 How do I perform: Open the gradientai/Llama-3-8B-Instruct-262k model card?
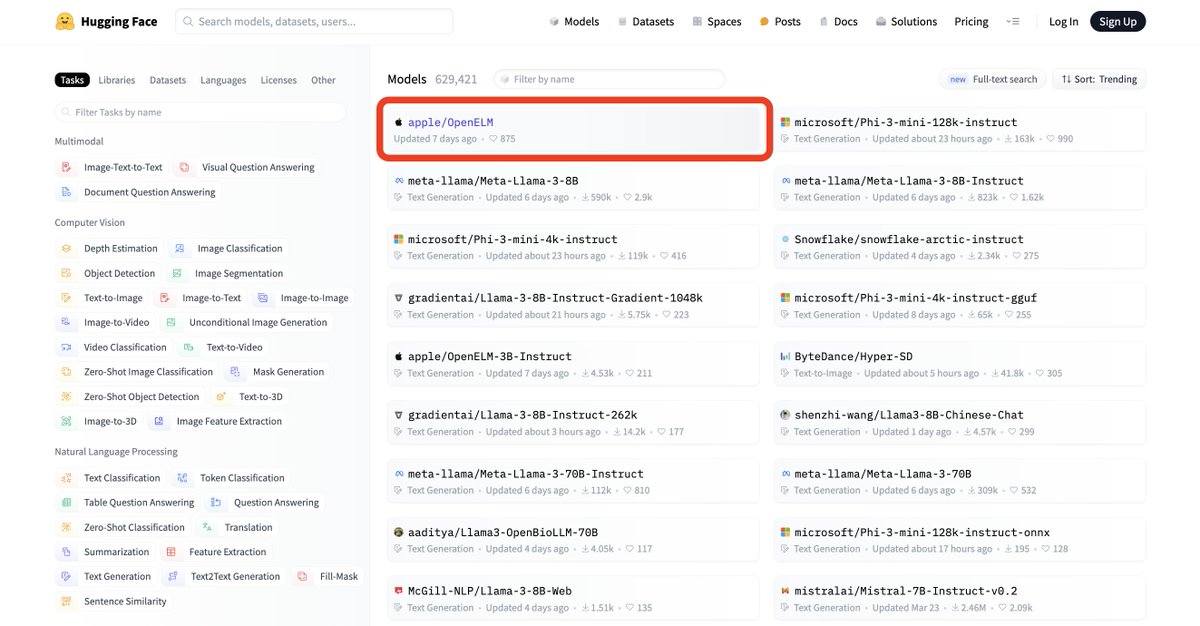573,423
